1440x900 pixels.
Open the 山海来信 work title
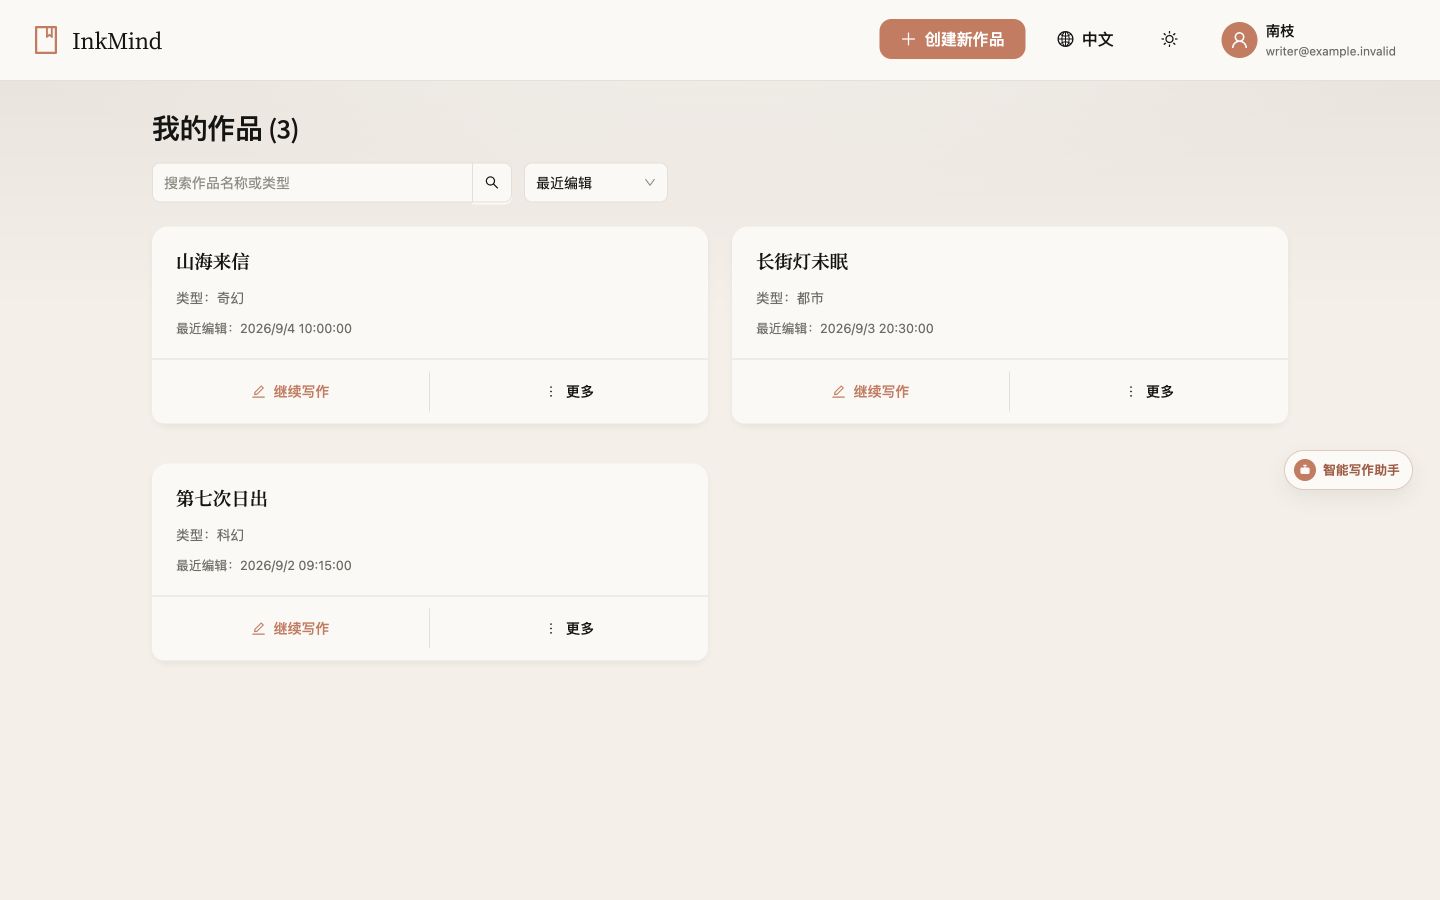[x=213, y=262]
